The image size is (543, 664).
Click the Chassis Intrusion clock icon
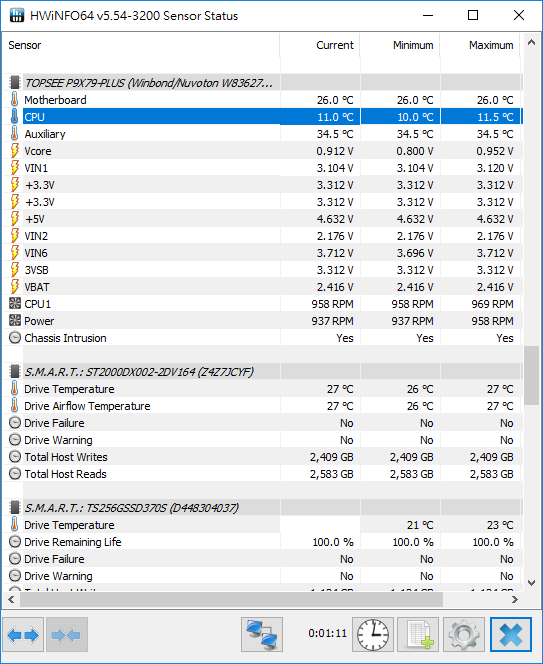(15, 338)
